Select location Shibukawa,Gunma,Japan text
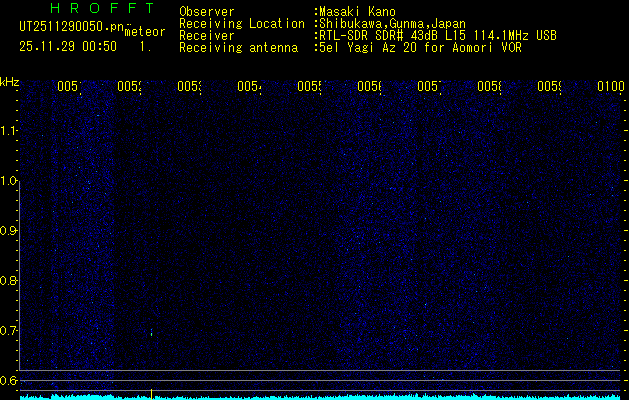 tap(392, 24)
